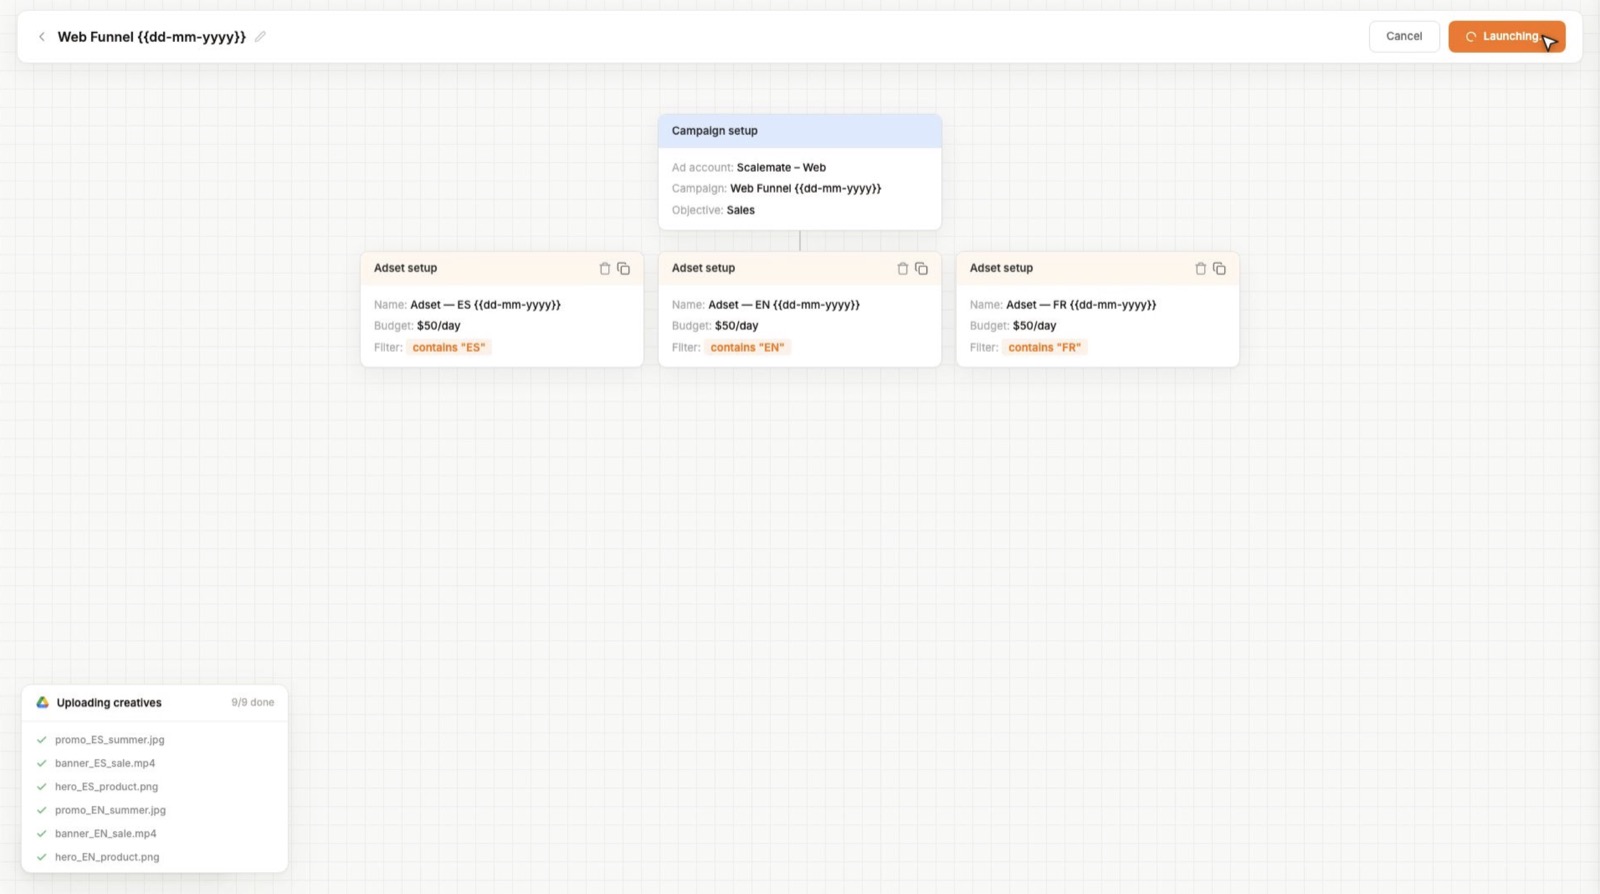Select the $50/day budget in ES adset
Viewport: 1600px width, 894px height.
(x=438, y=326)
